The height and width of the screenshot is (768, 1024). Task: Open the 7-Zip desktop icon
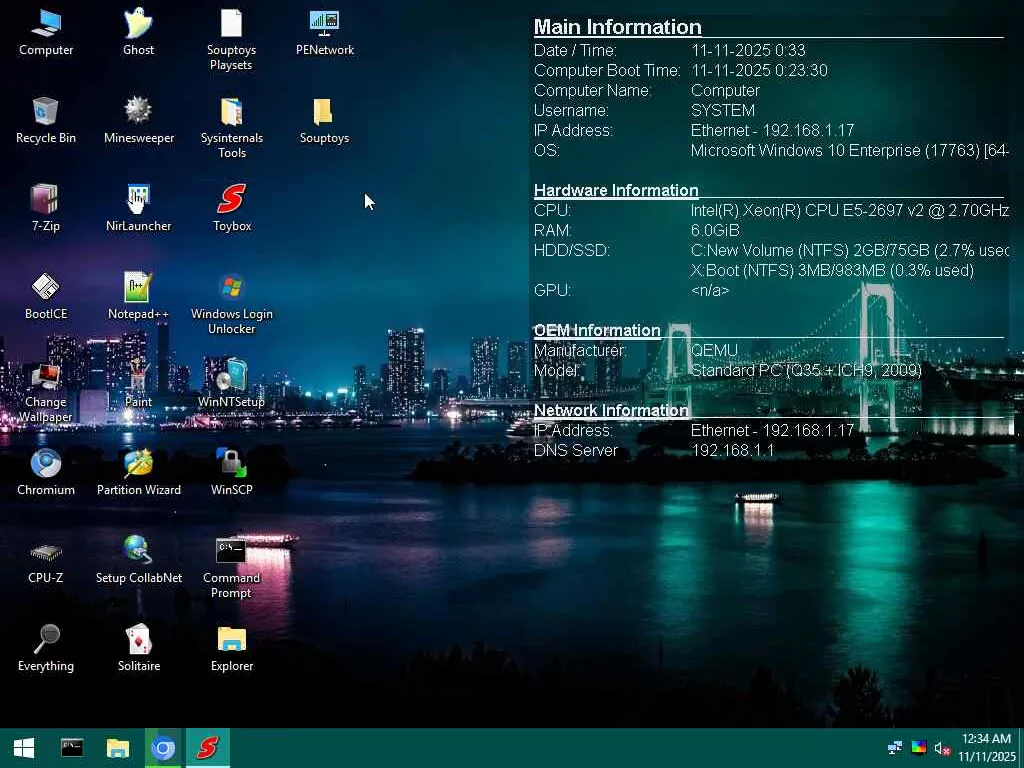point(45,200)
